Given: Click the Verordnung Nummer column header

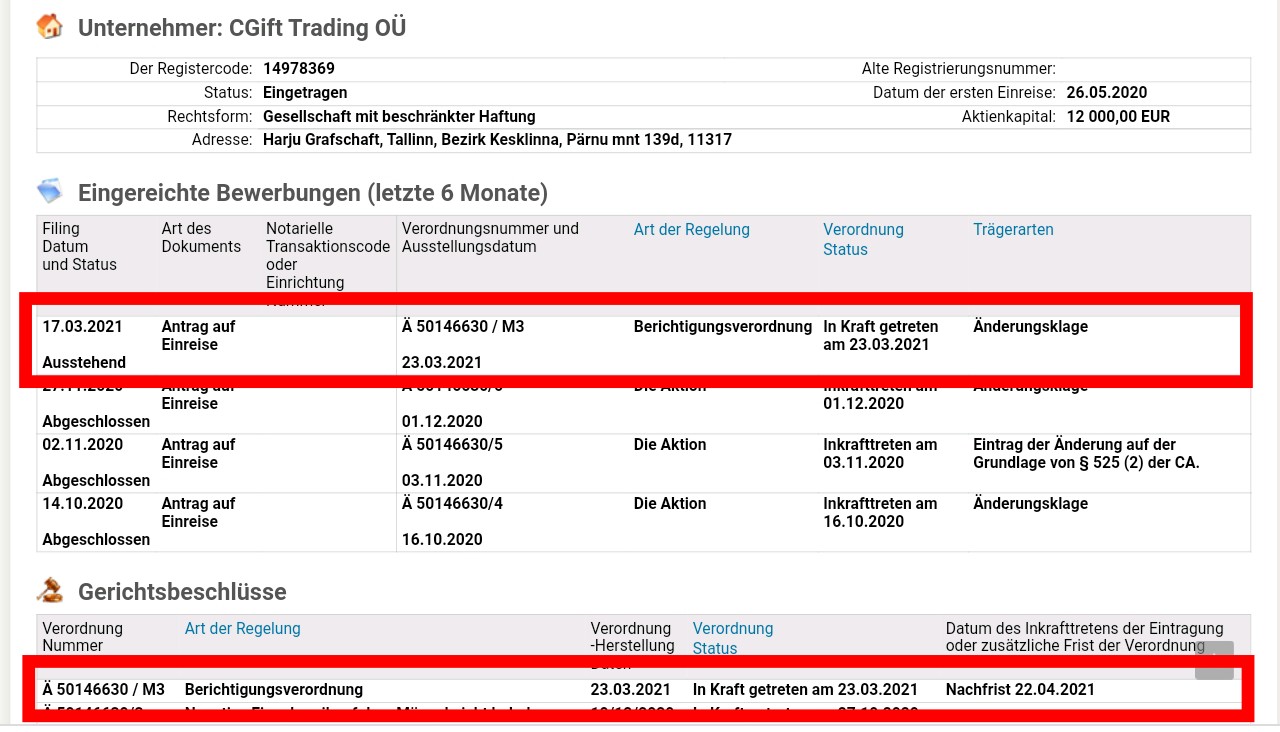Looking at the screenshot, I should coord(82,636).
